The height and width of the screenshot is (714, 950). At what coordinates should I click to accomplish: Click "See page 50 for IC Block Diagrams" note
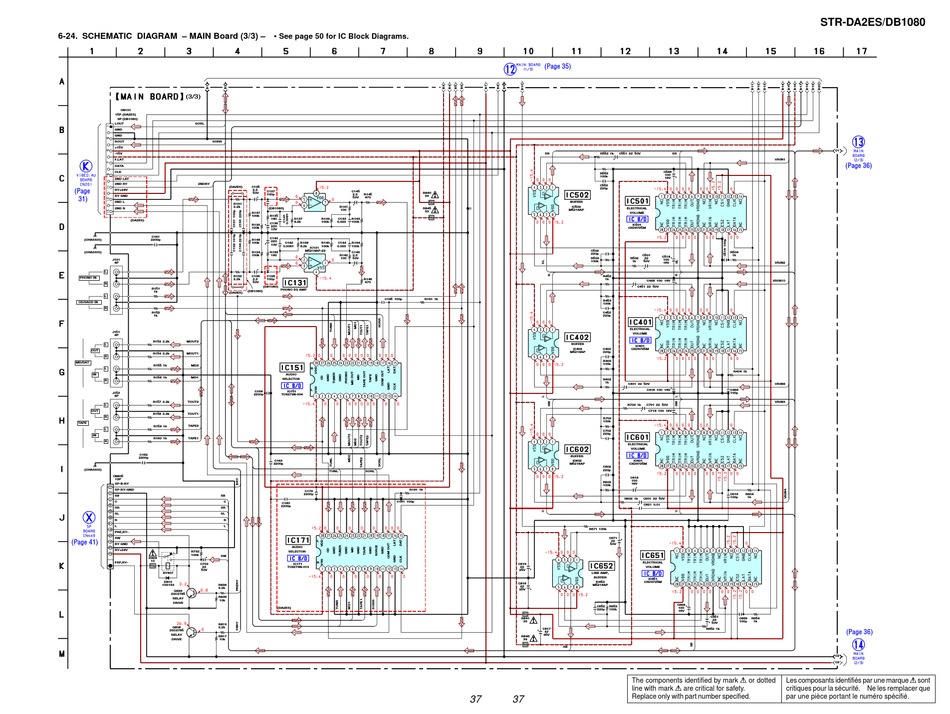344,36
